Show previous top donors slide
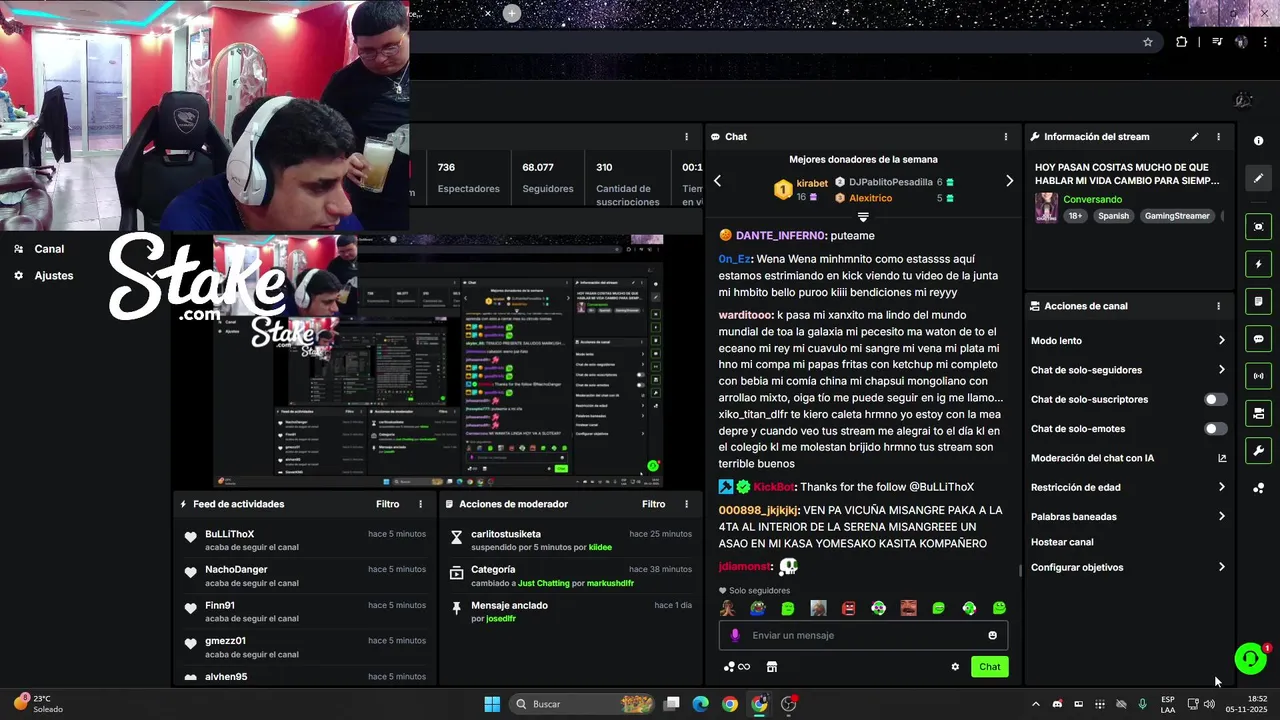The height and width of the screenshot is (720, 1280). click(x=717, y=181)
